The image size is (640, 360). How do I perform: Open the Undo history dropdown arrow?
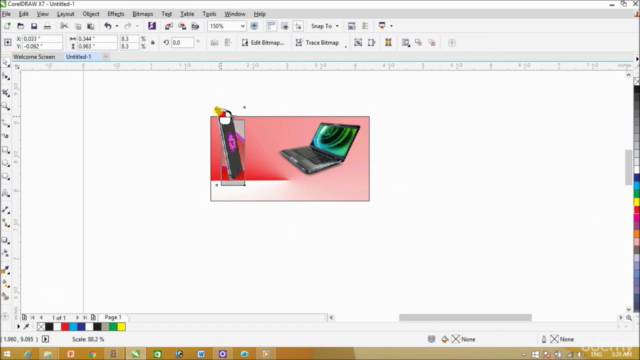(x=117, y=26)
